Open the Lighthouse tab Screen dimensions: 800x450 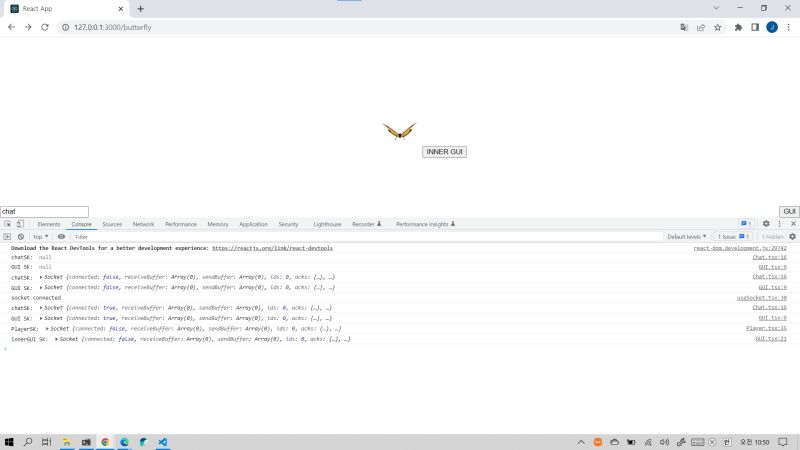point(327,224)
